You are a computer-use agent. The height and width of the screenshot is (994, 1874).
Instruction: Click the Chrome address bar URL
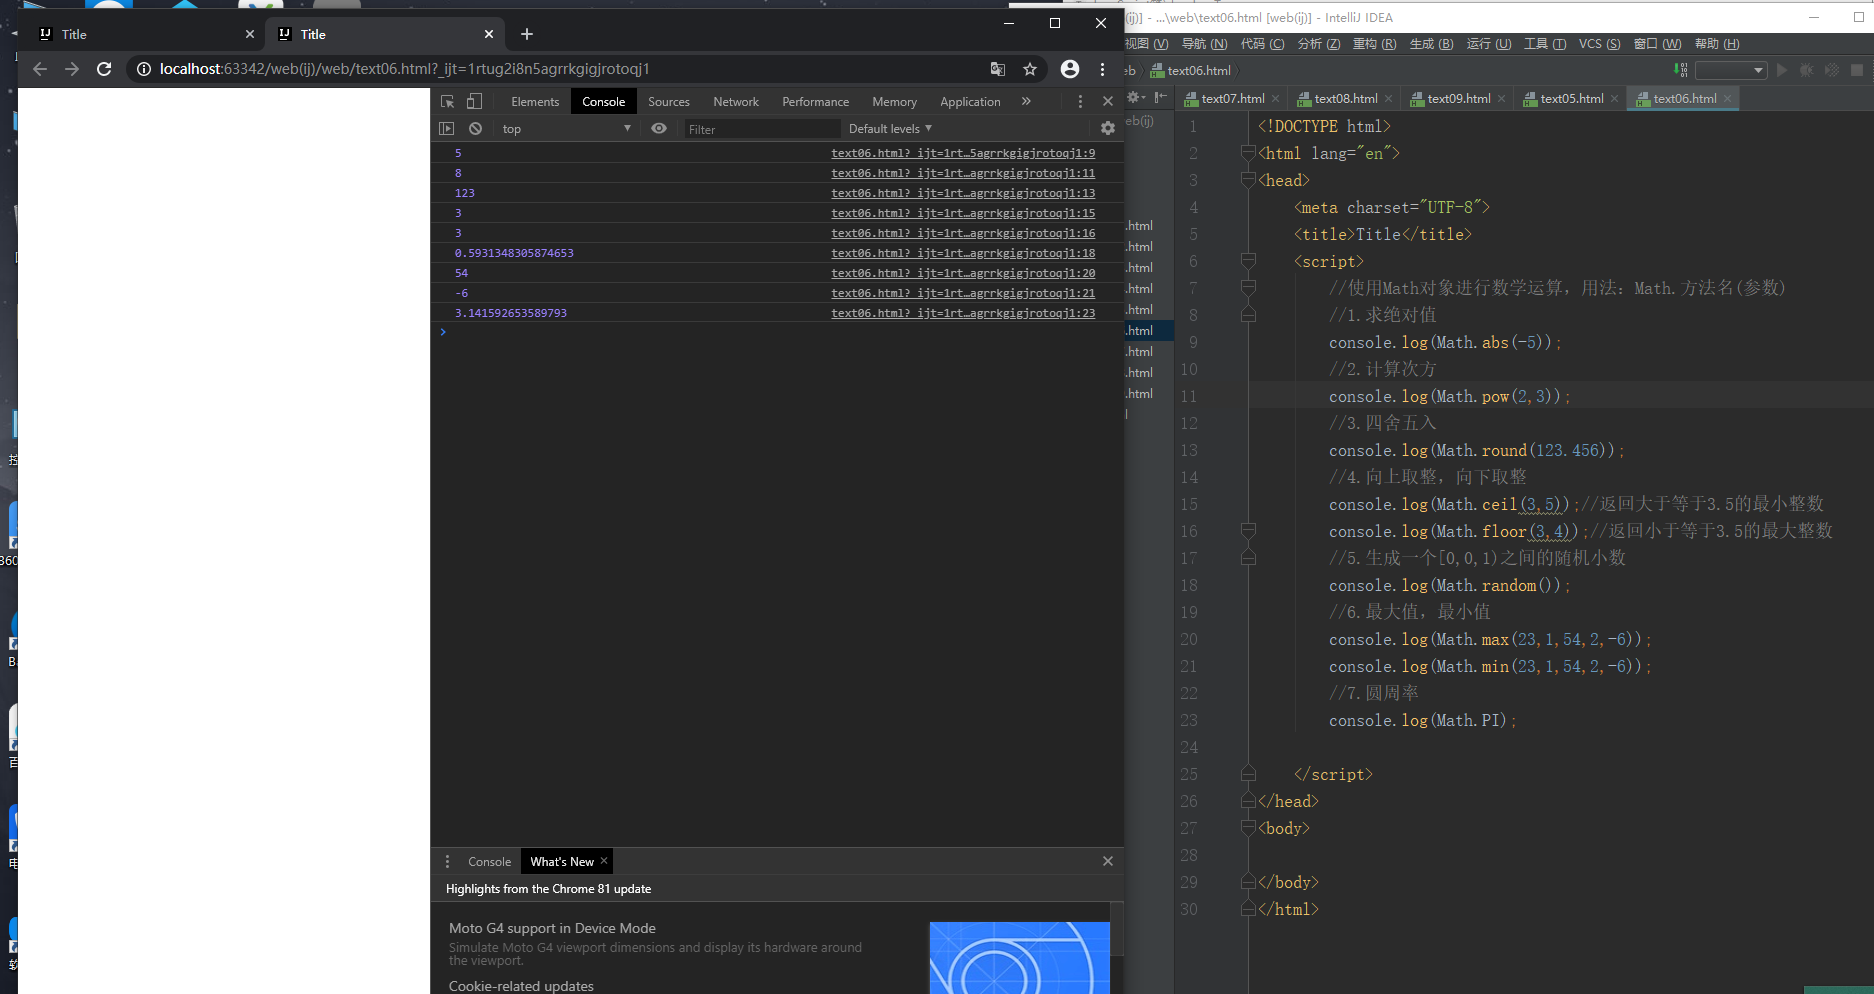[x=405, y=69]
